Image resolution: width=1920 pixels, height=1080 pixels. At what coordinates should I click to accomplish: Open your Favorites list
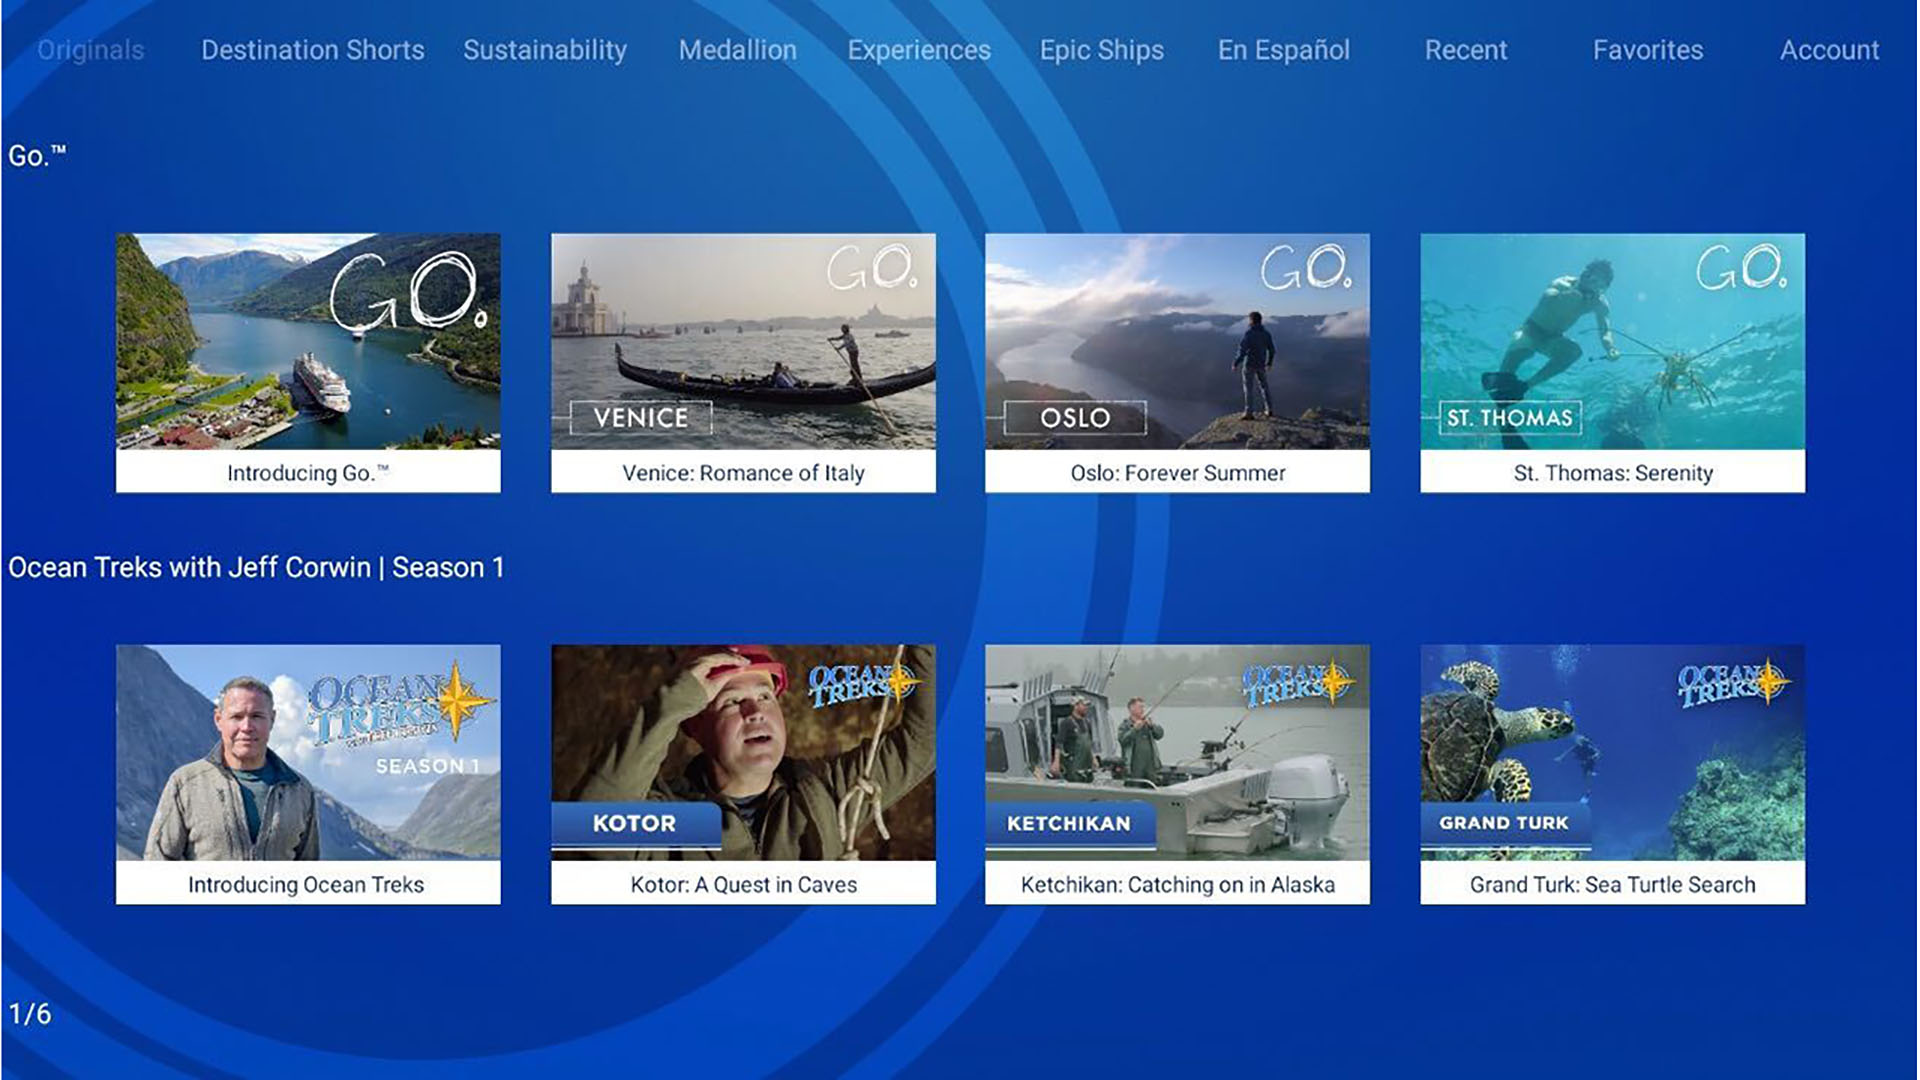(x=1649, y=50)
